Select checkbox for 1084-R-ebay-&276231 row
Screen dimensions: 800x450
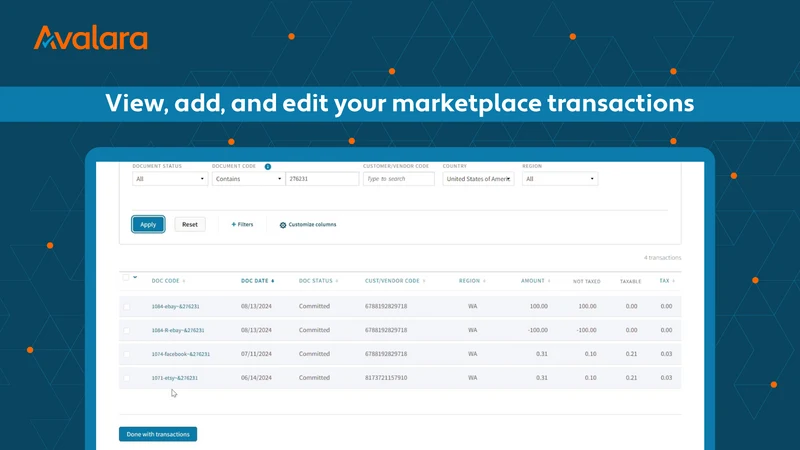point(127,331)
